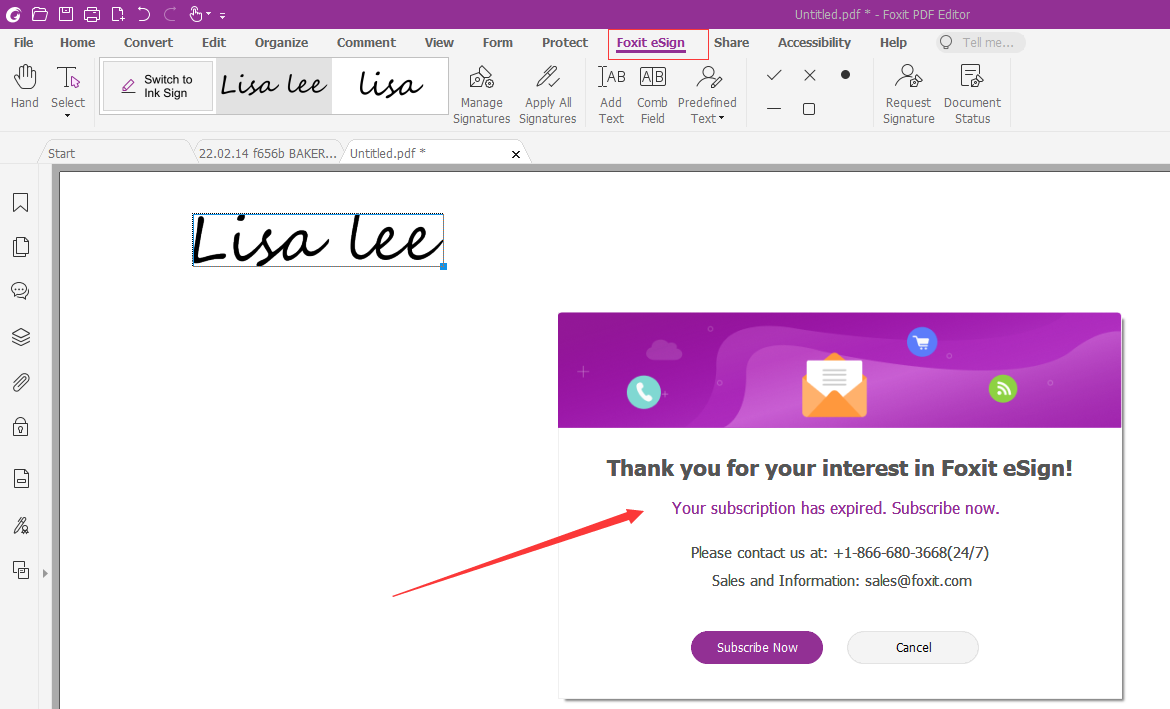Expand the Select tool dropdown arrow

(68, 116)
